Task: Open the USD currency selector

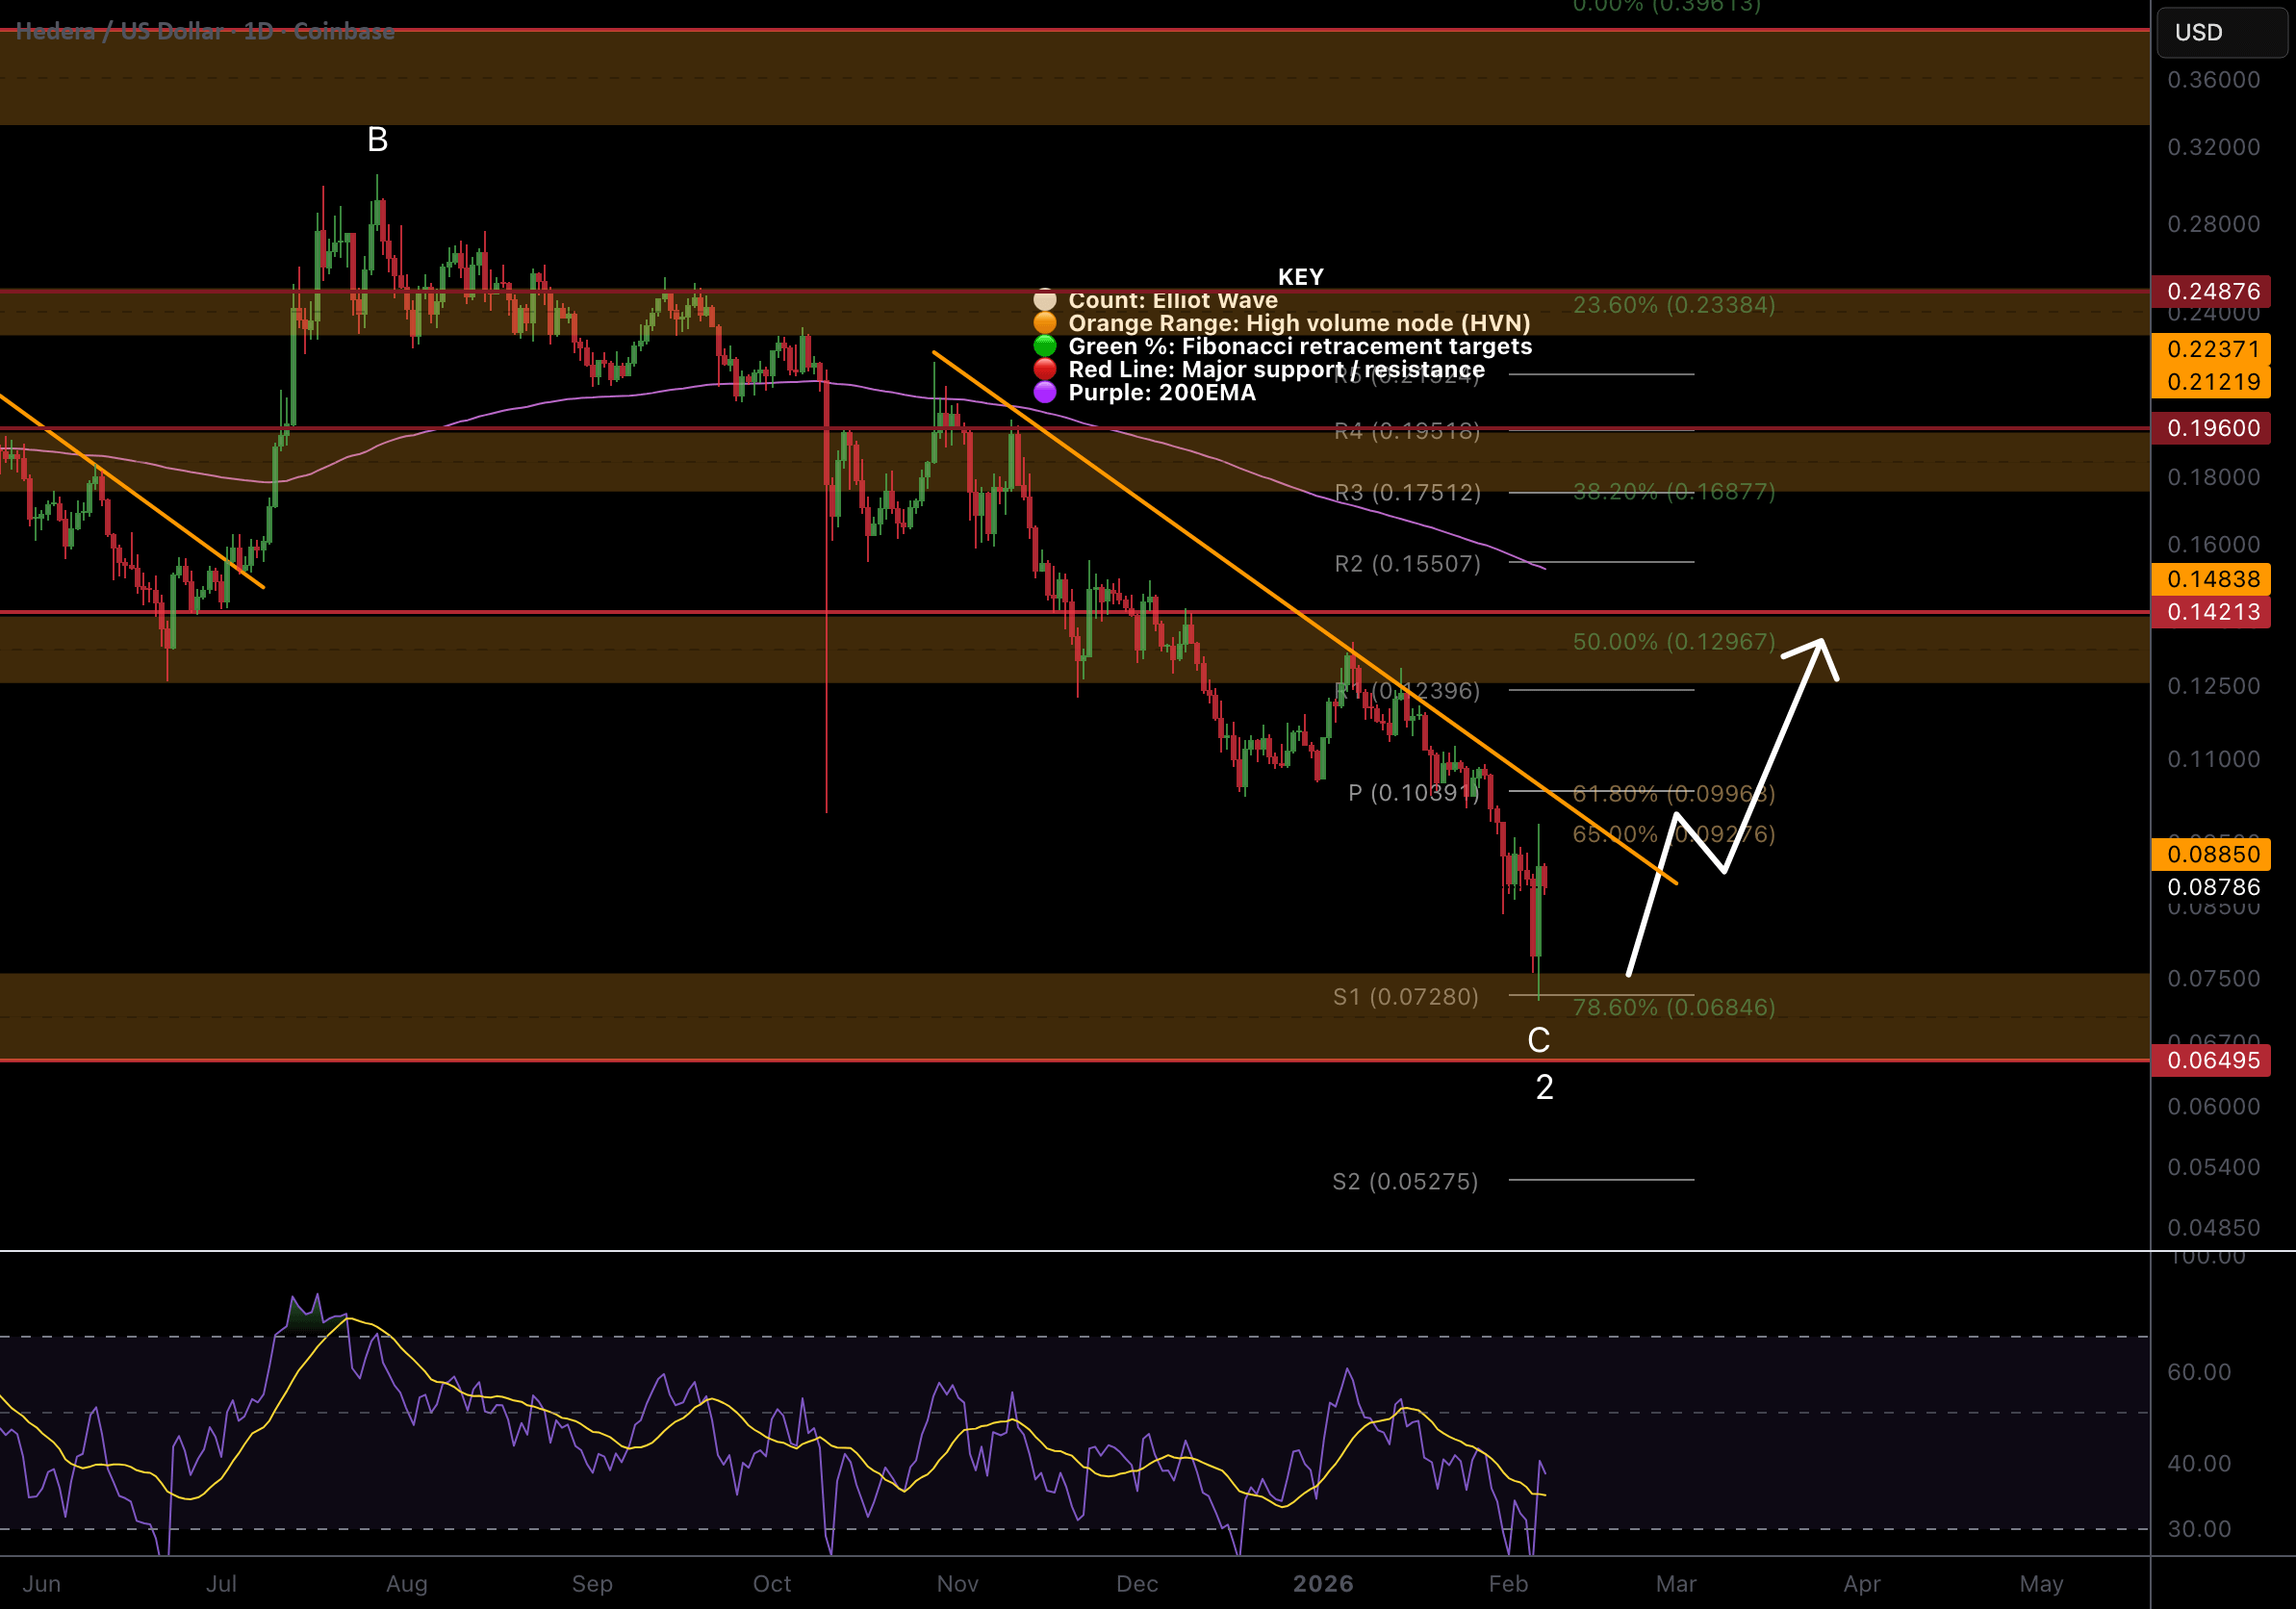Action: tap(2220, 32)
